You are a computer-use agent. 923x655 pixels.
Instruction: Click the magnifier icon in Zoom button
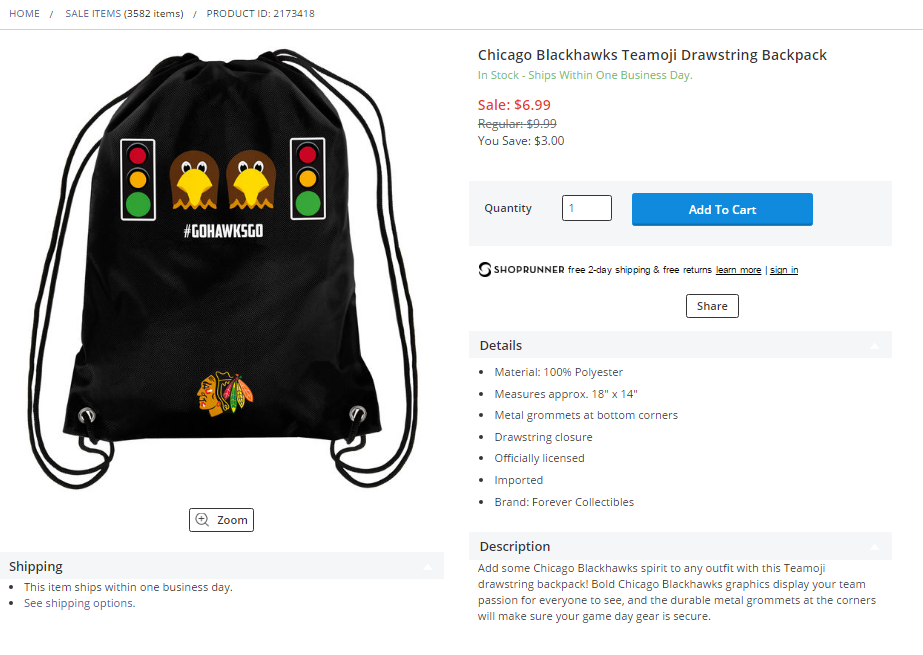click(x=202, y=520)
